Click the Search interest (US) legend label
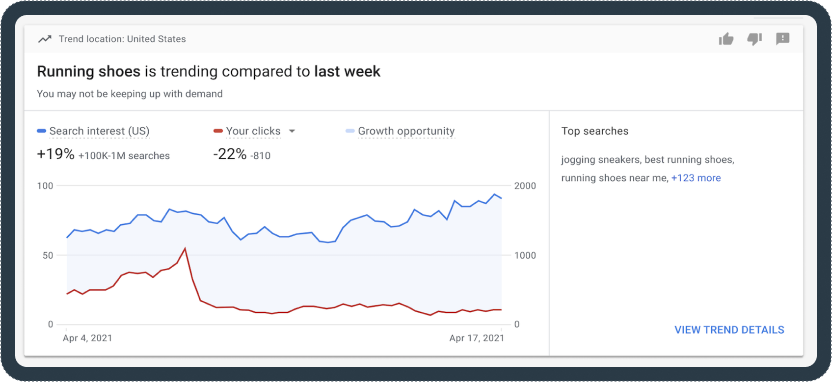Viewport: 832px width, 382px height. pyautogui.click(x=99, y=131)
